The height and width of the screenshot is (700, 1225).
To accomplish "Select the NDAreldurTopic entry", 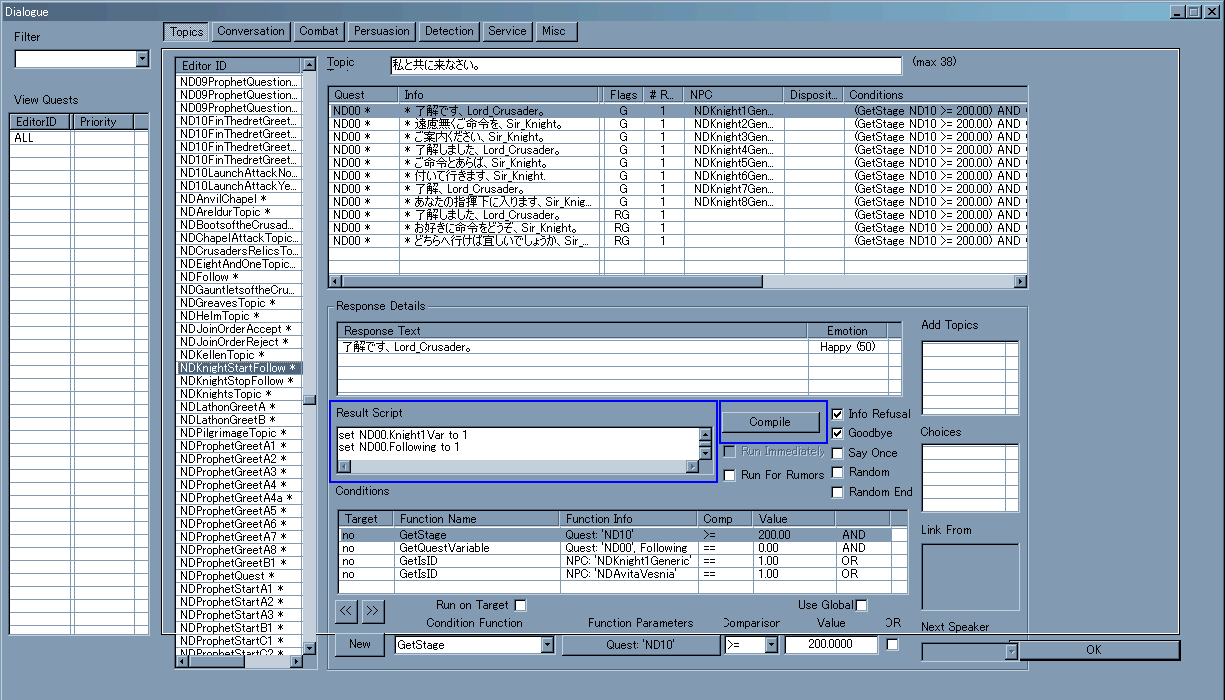I will (238, 212).
